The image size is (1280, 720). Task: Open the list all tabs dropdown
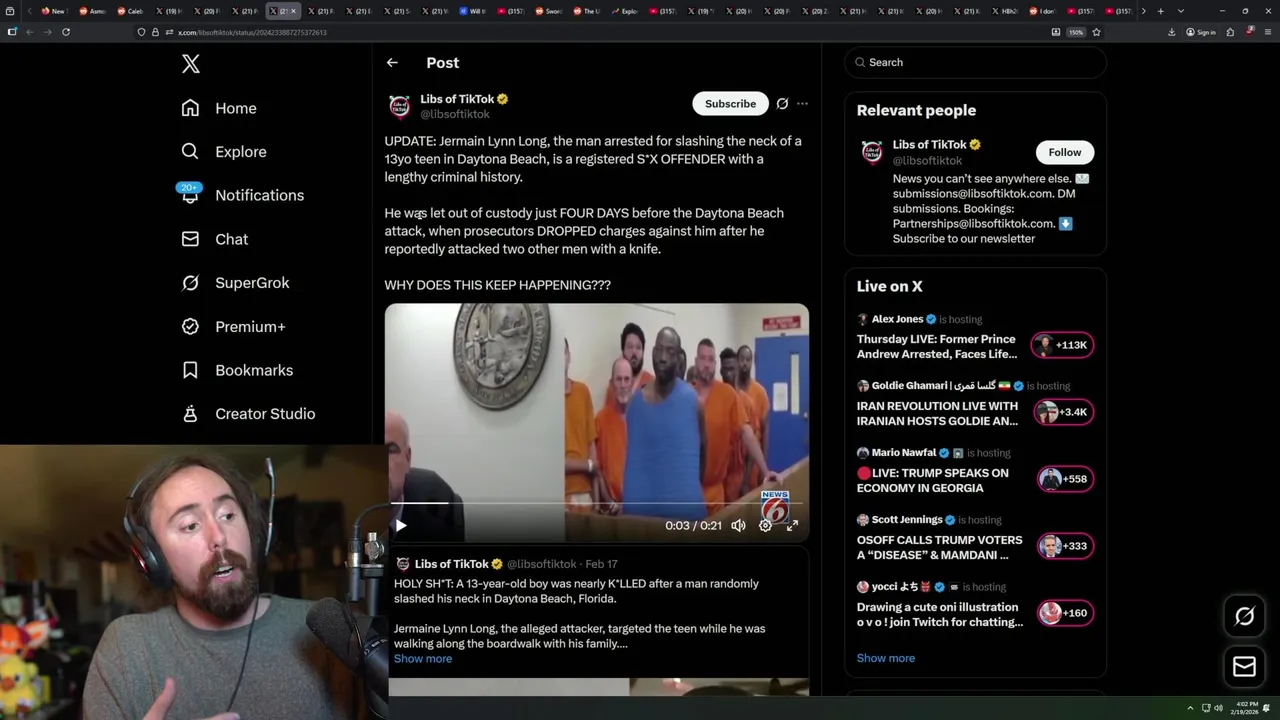[x=1181, y=11]
